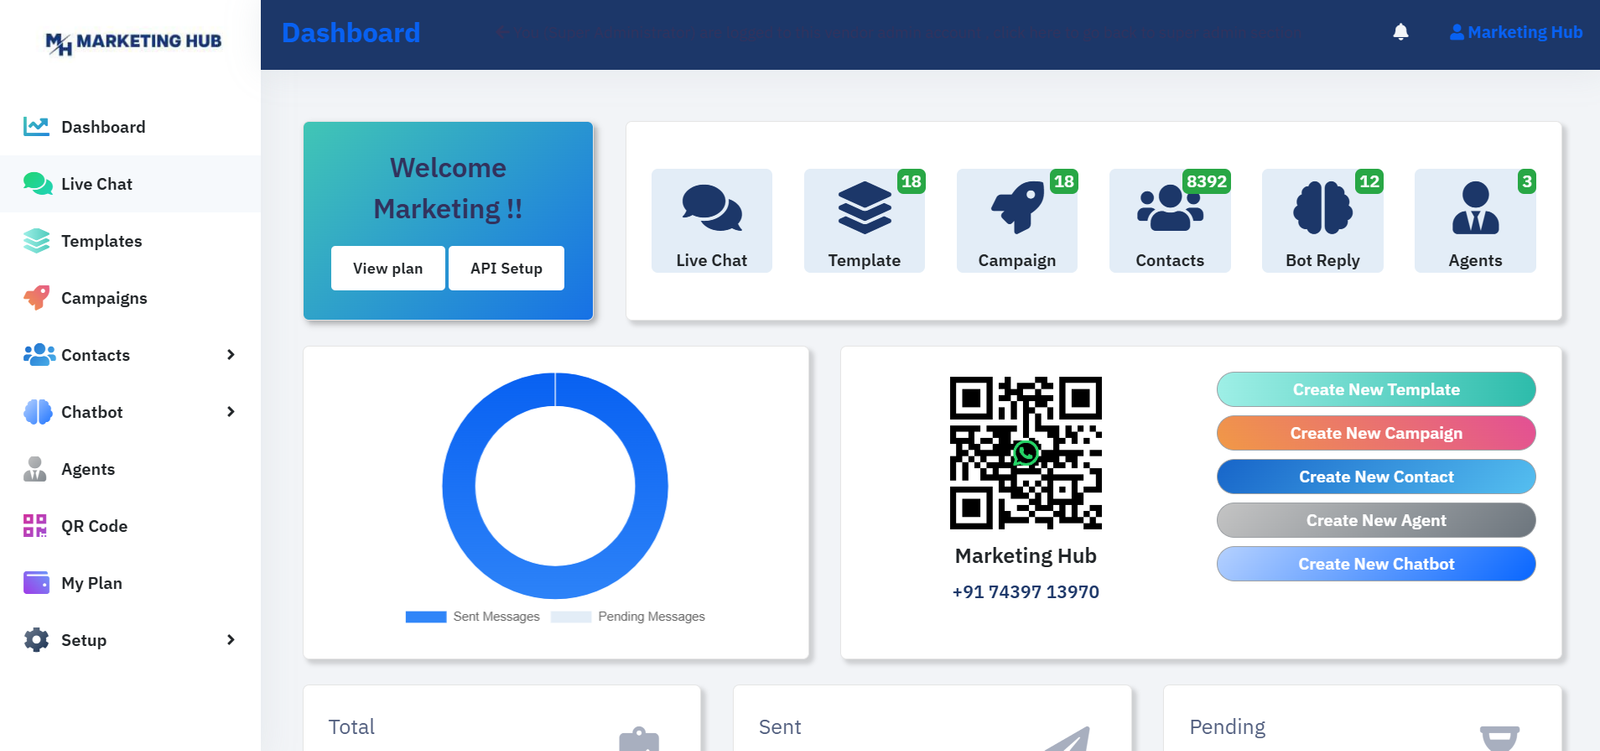The image size is (1600, 751).
Task: Open the Bot Reply tile brain icon
Action: point(1323,208)
